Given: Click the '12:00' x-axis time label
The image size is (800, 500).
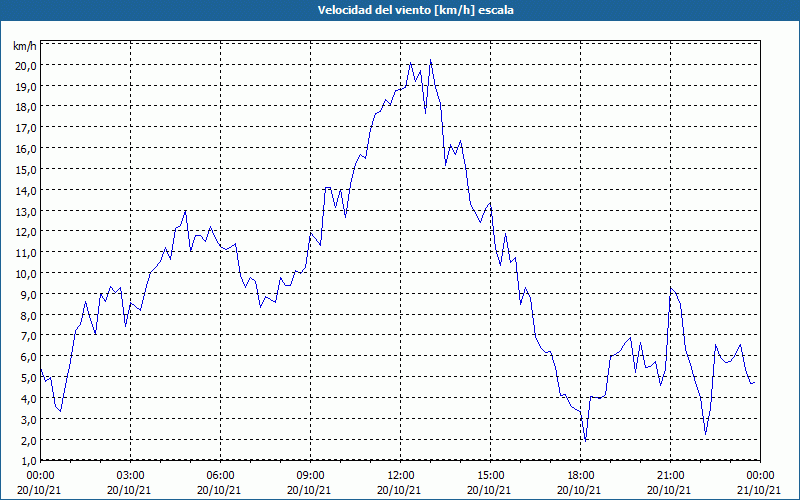Looking at the screenshot, I should (x=401, y=476).
